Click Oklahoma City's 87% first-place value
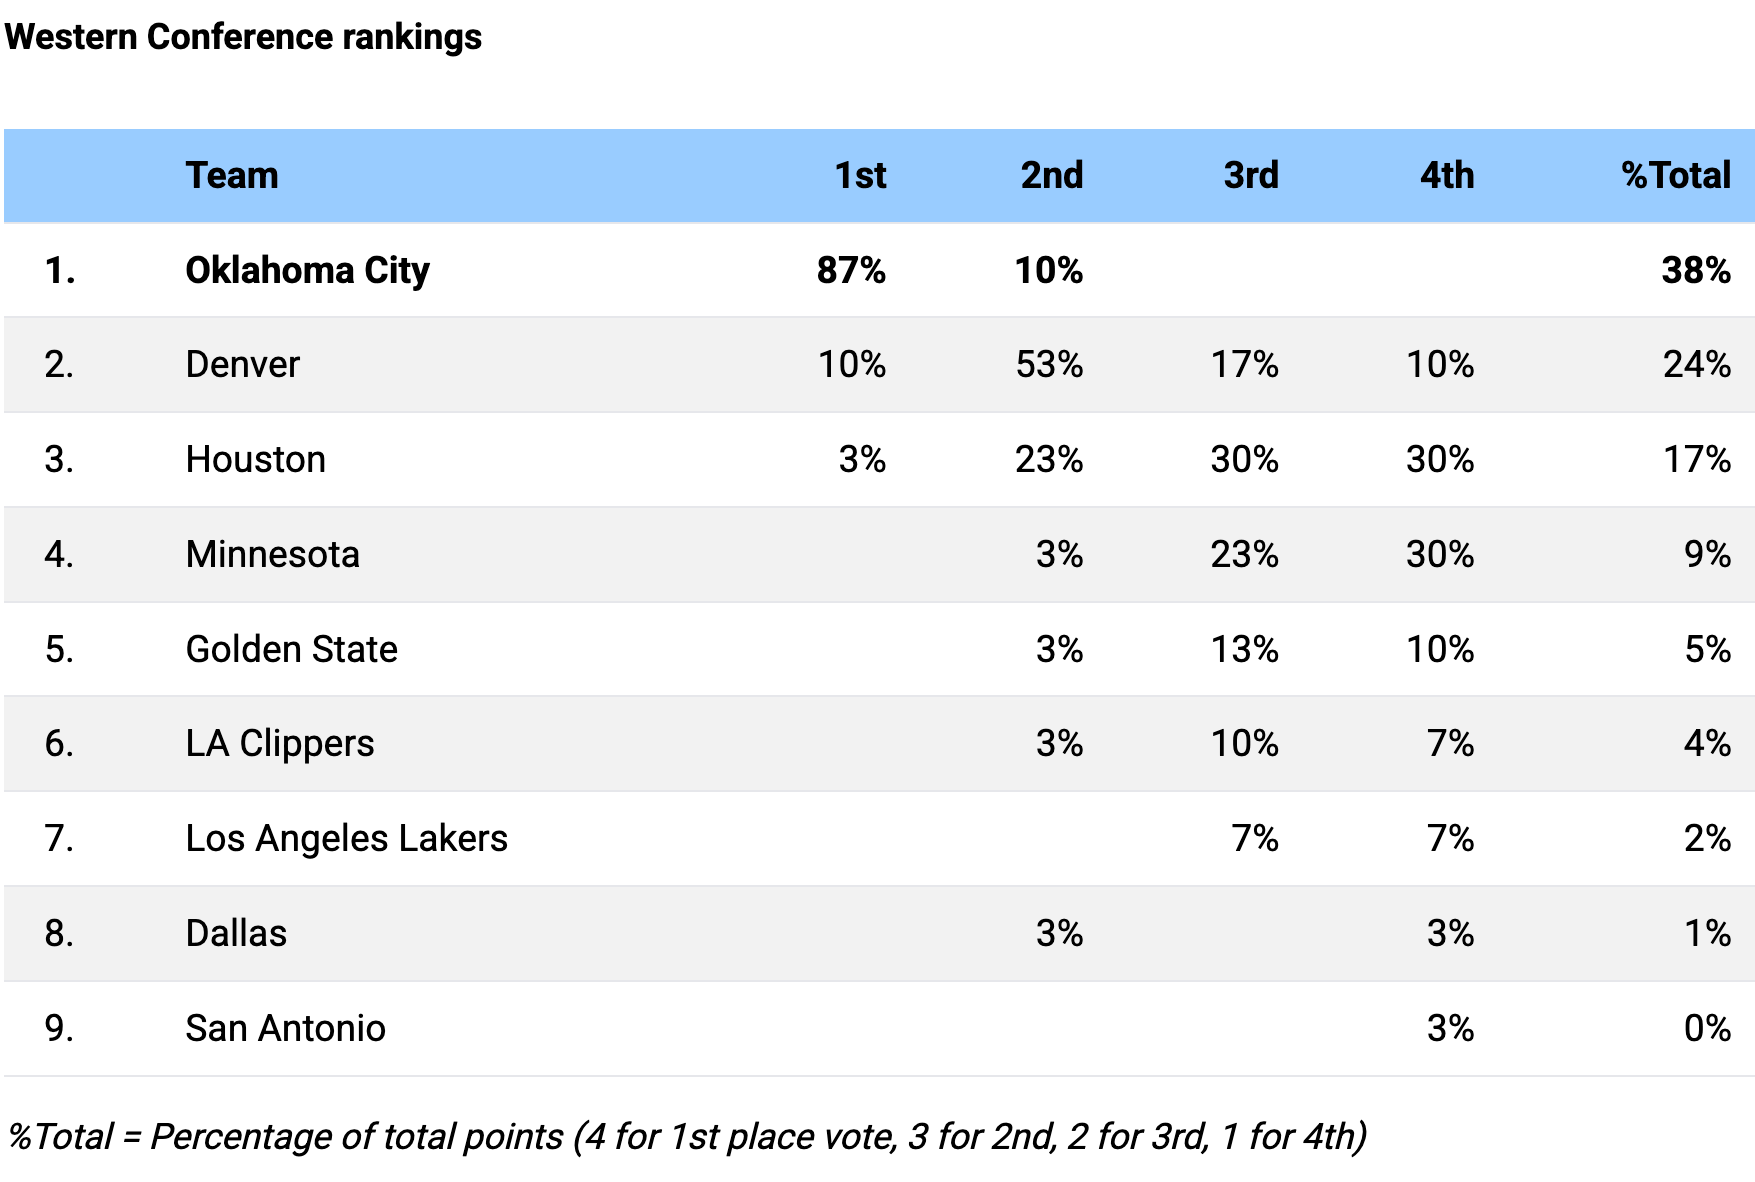This screenshot has width=1755, height=1182. pos(851,270)
